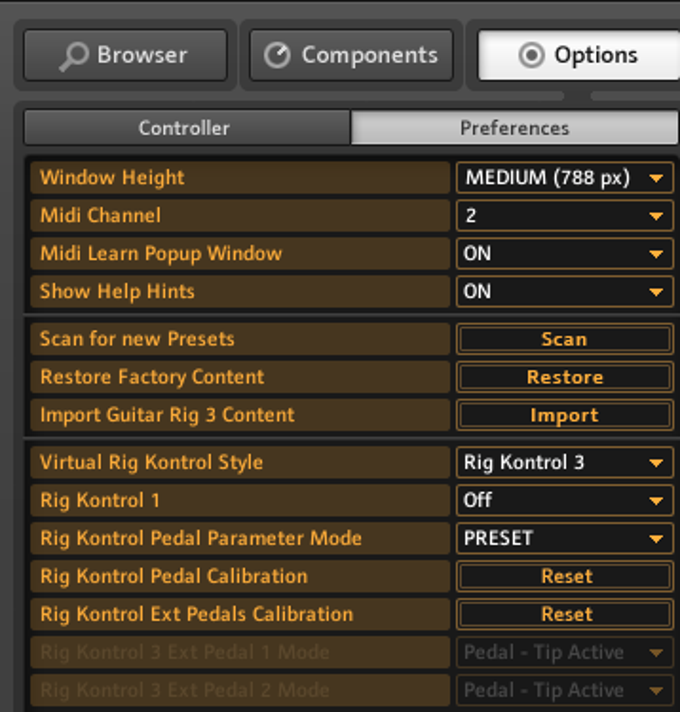This screenshot has width=680, height=712.
Task: Click the Window Height label
Action: pos(112,178)
